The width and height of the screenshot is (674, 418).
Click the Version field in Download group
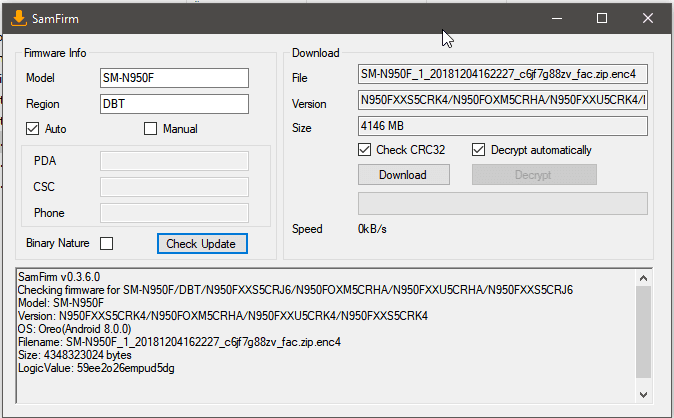[502, 100]
